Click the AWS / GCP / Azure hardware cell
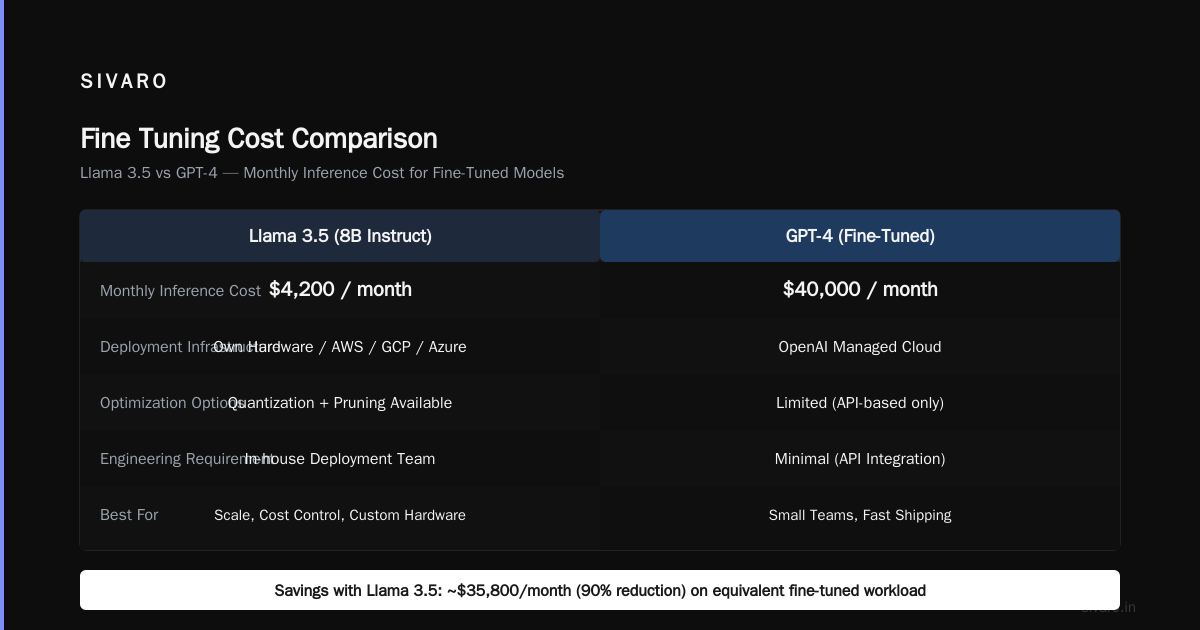The image size is (1200, 630). pyautogui.click(x=340, y=347)
